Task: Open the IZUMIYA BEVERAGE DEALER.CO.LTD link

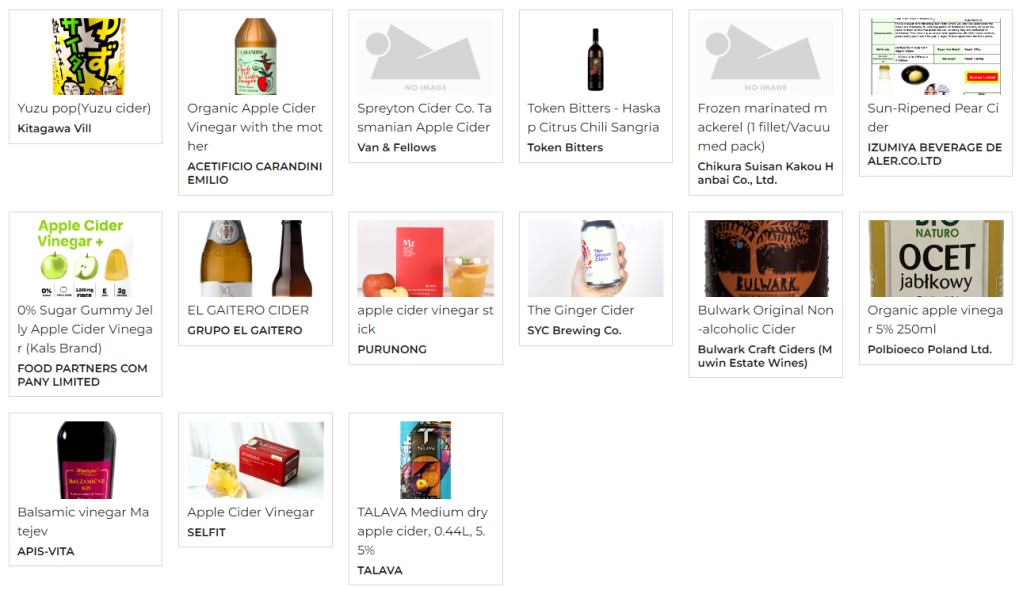Action: (x=934, y=154)
